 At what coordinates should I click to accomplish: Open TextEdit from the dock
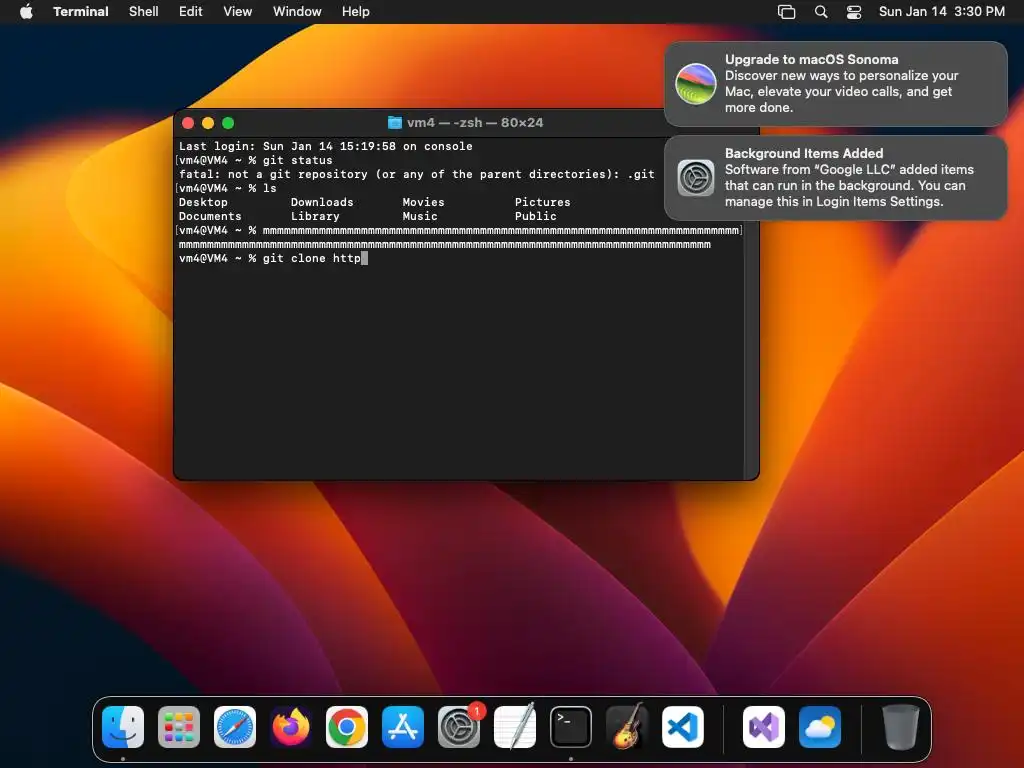click(515, 726)
